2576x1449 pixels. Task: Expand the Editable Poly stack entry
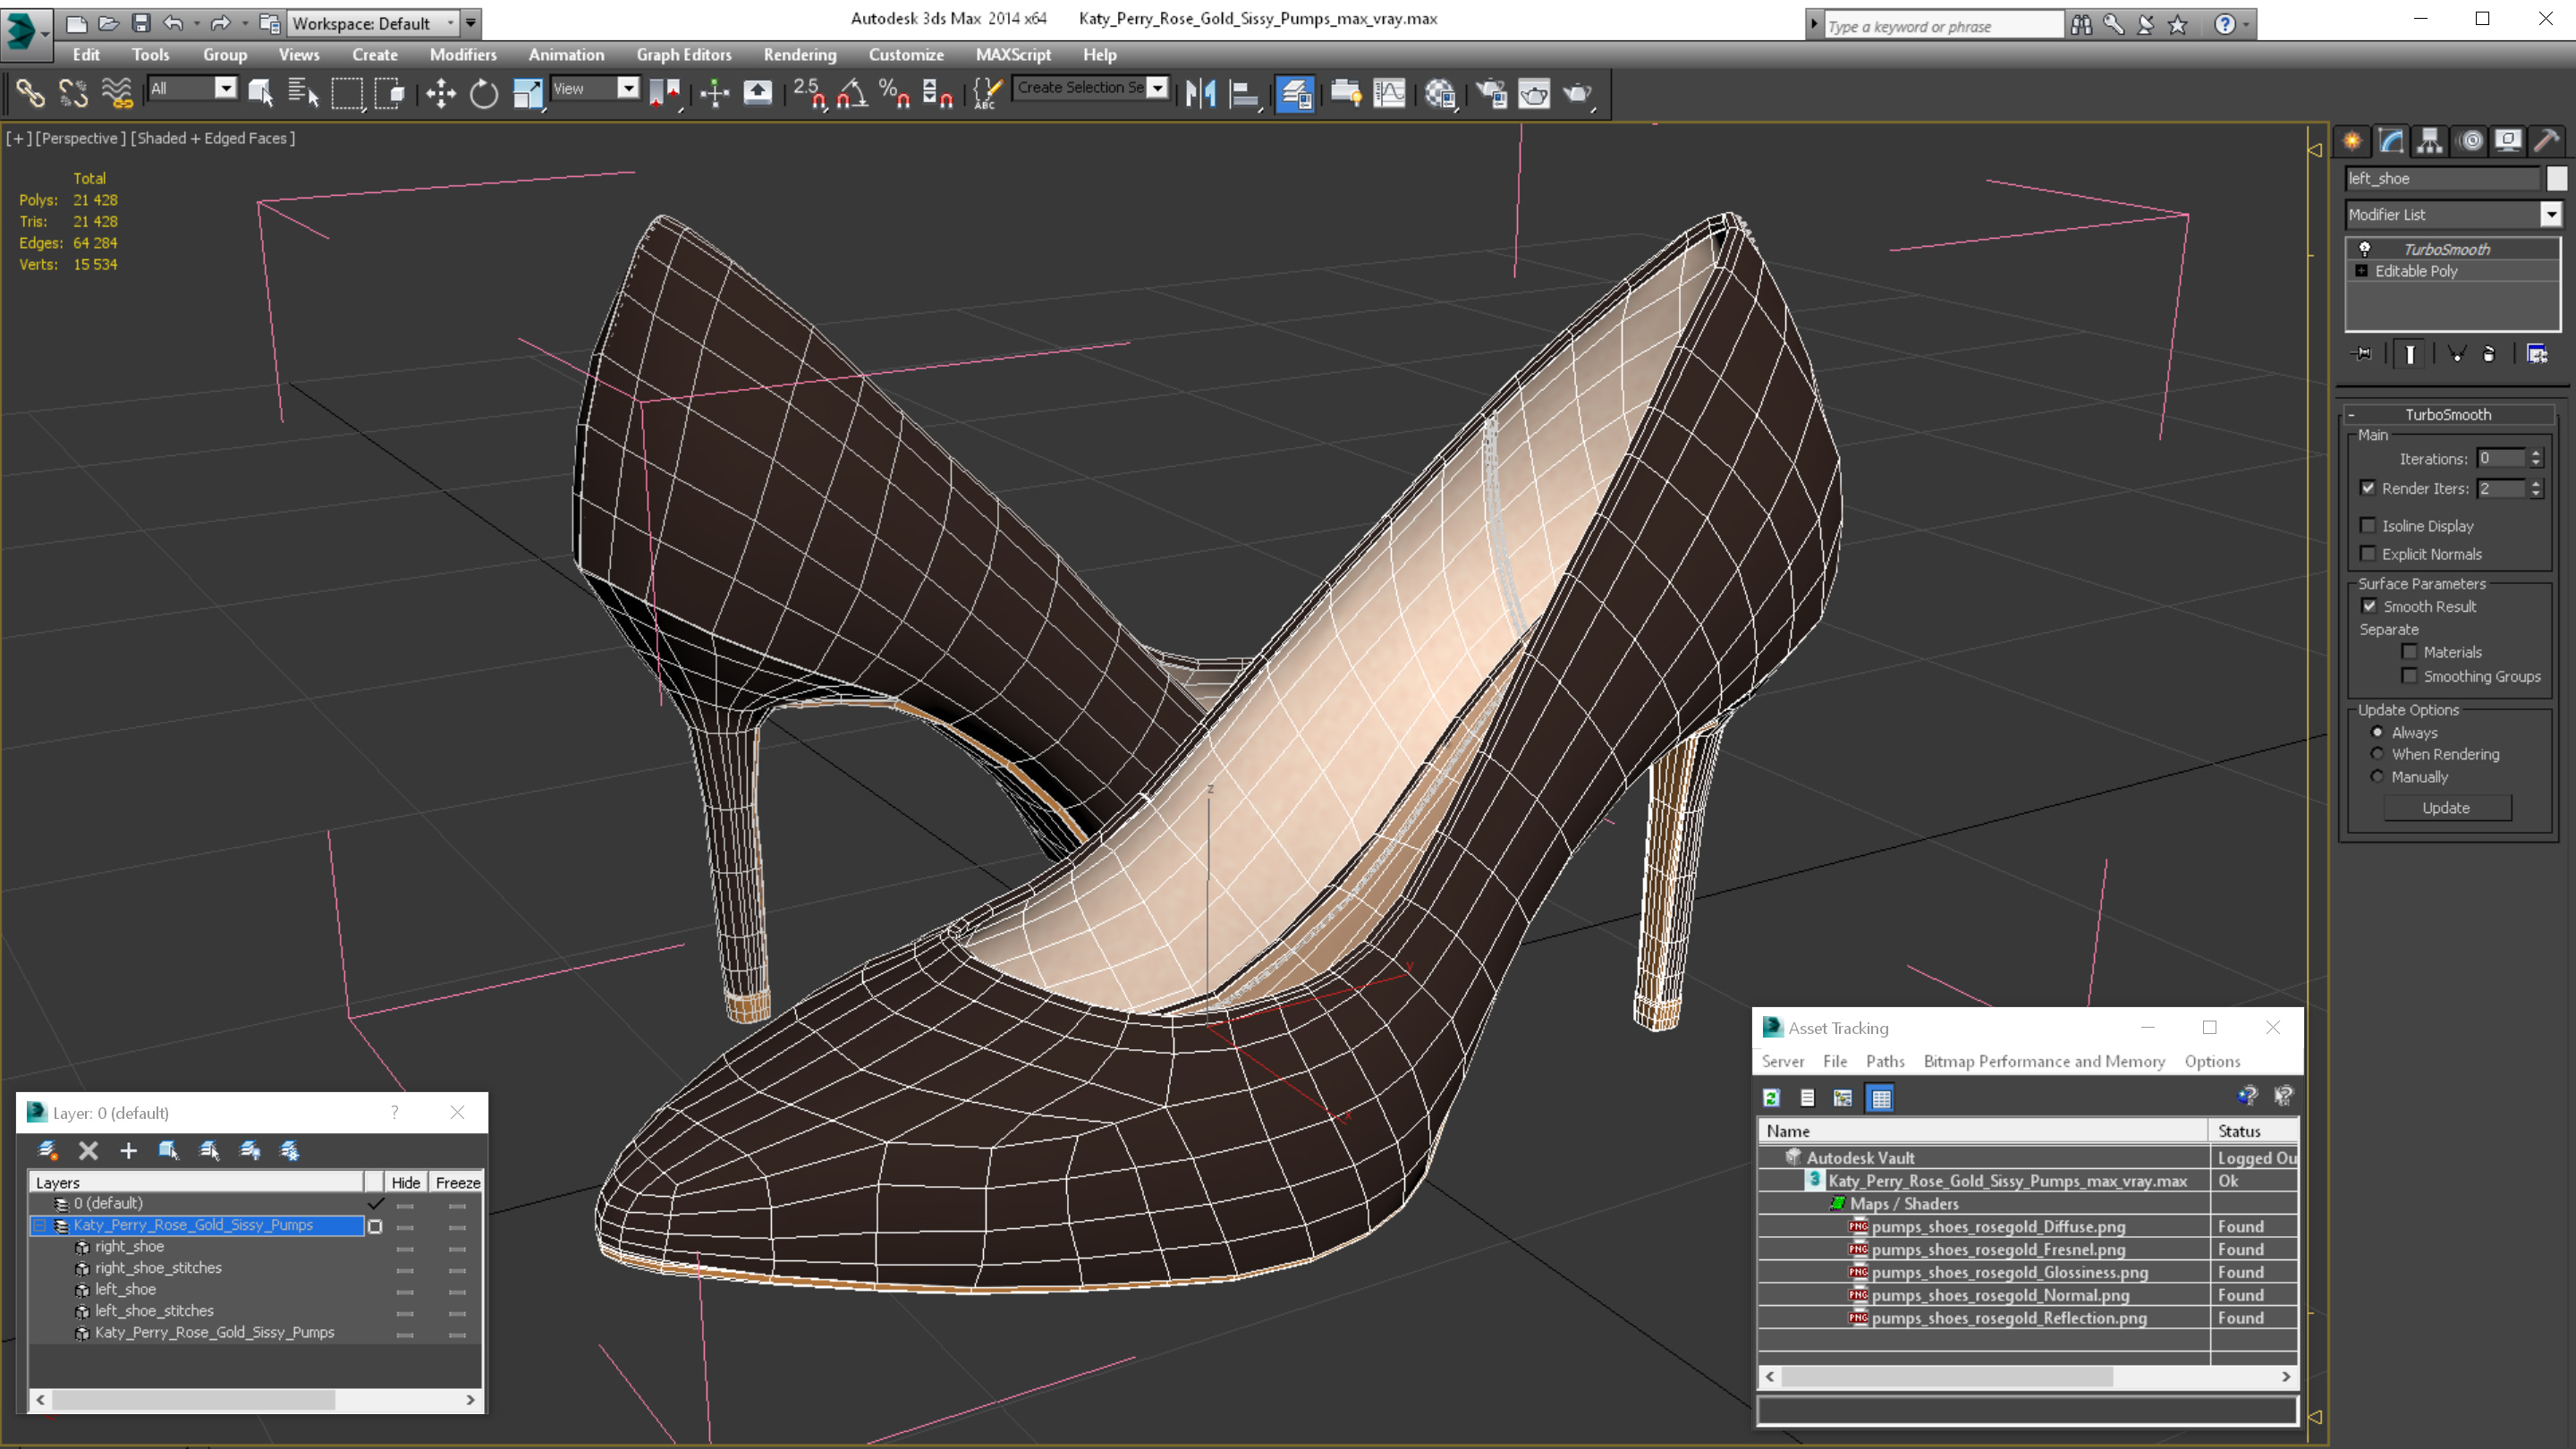(2361, 271)
